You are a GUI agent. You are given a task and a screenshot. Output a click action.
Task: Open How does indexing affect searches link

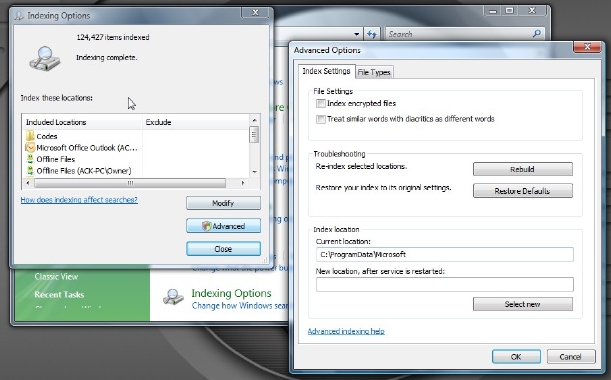[x=79, y=200]
